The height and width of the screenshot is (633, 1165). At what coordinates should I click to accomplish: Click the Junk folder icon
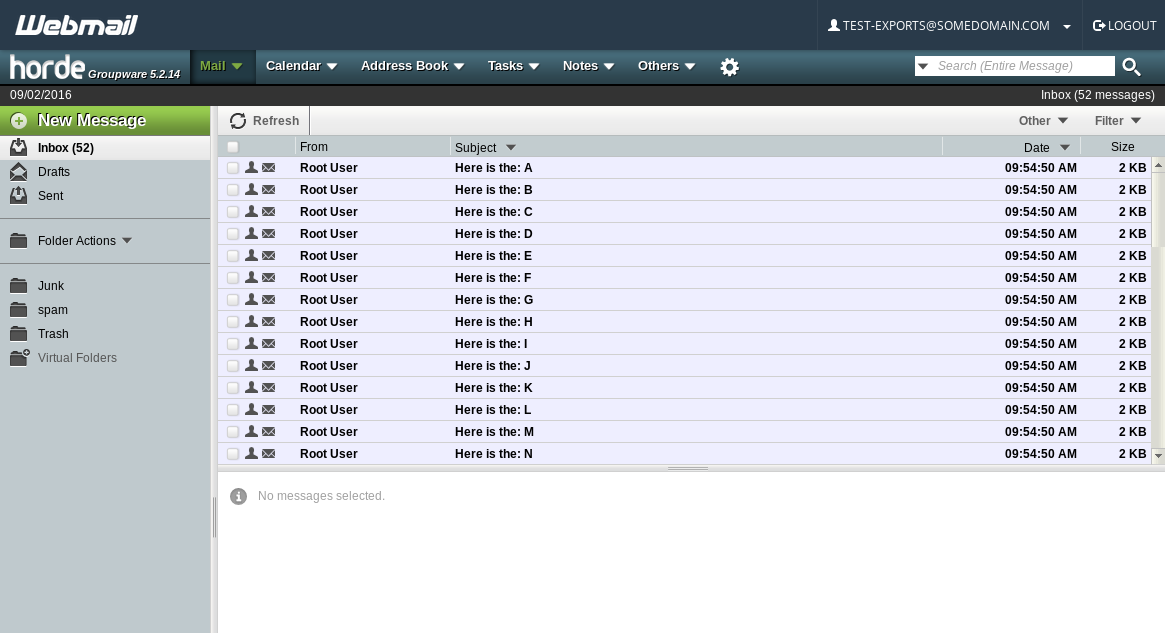[x=19, y=286]
